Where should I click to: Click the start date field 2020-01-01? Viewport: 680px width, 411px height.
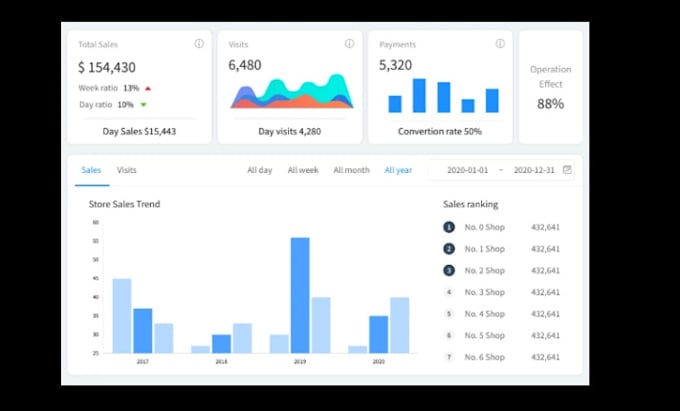tap(468, 170)
